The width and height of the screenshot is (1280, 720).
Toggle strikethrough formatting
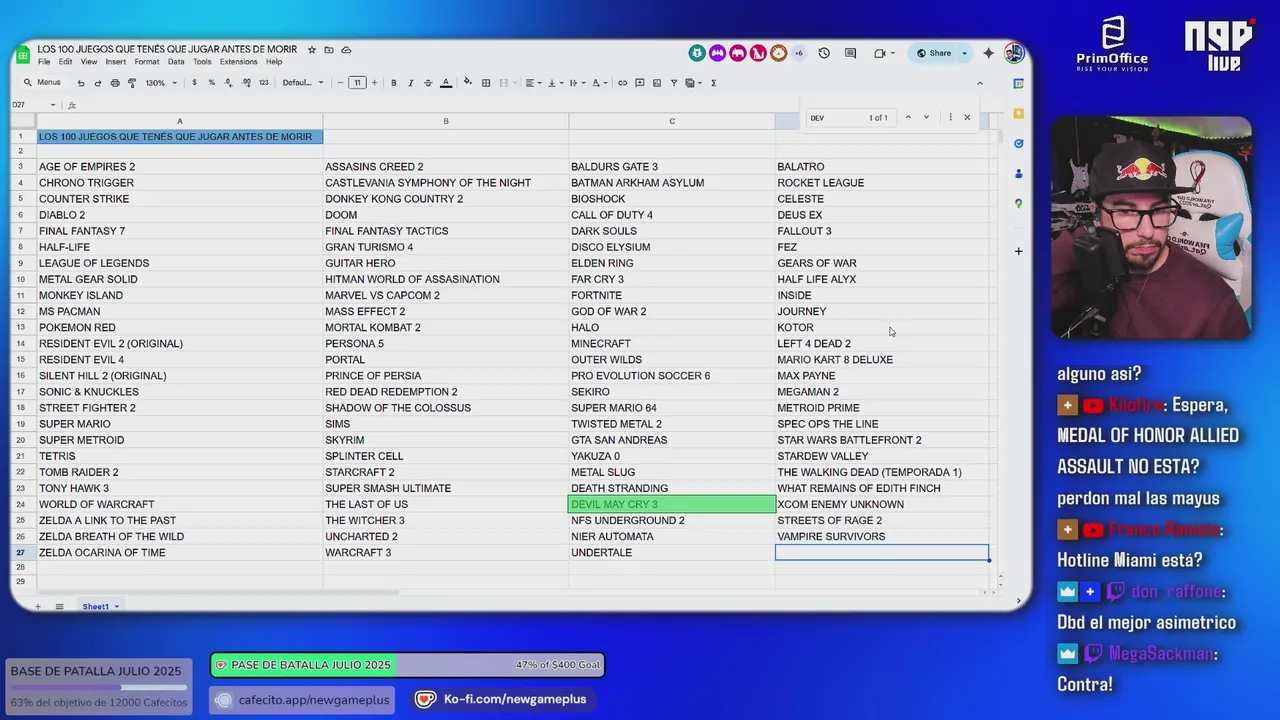(428, 83)
